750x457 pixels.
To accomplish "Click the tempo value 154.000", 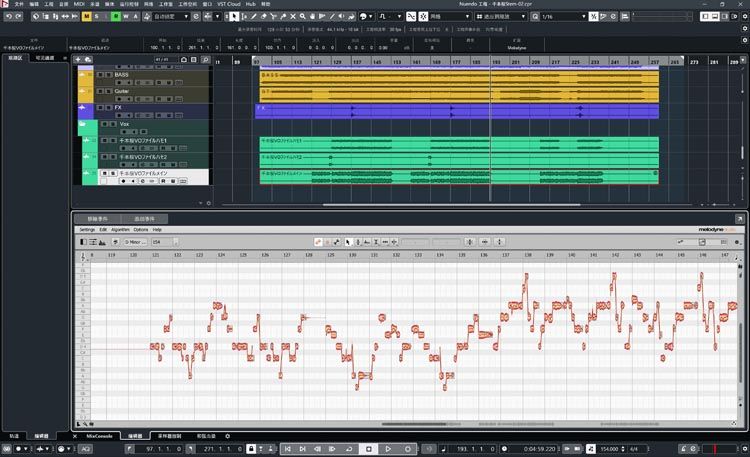I will click(609, 449).
